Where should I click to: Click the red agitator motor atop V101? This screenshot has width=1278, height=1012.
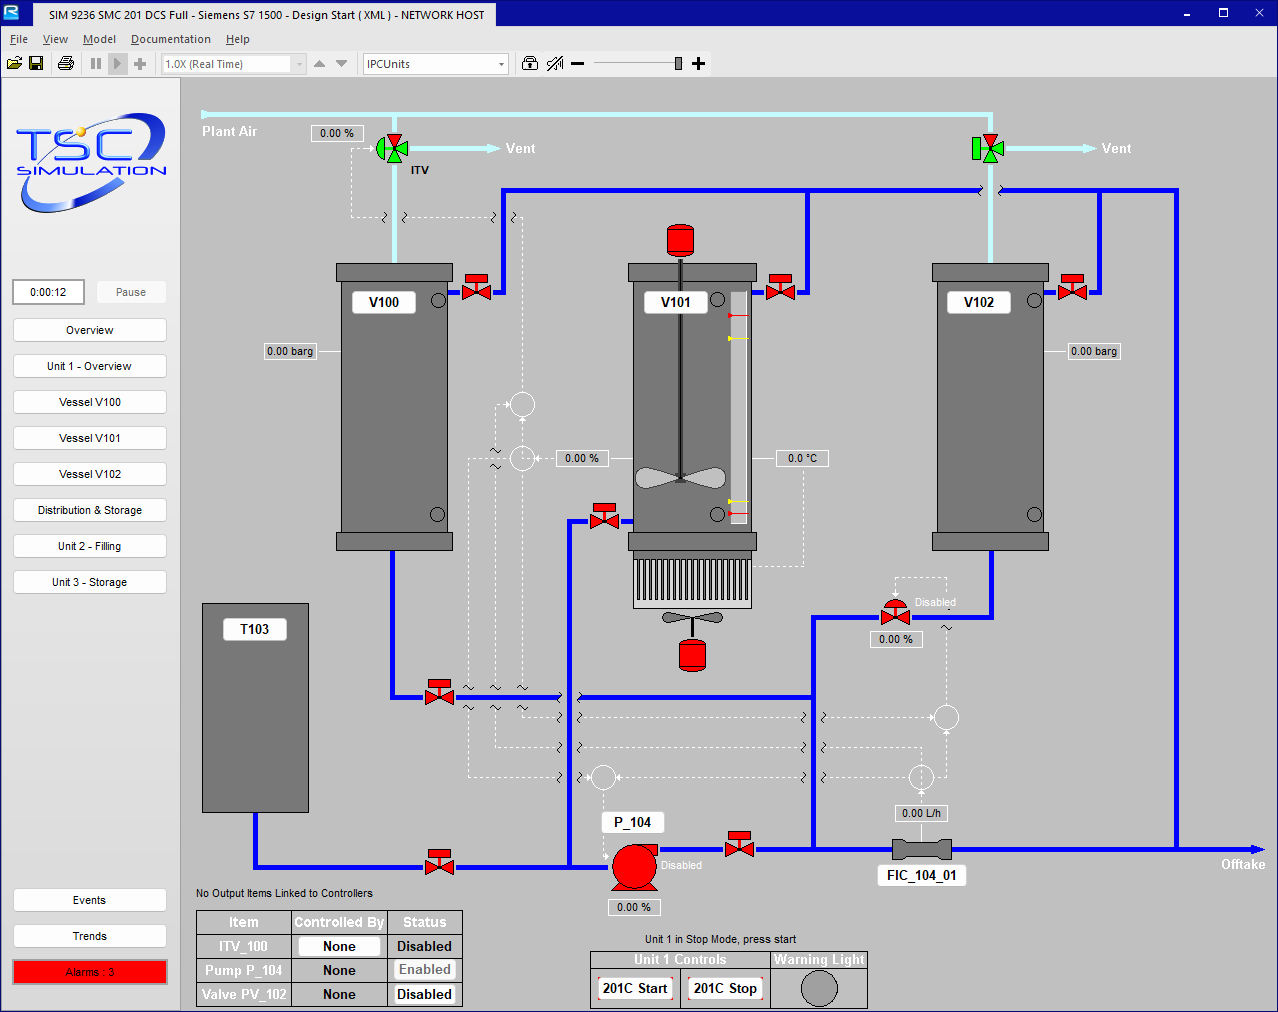(x=680, y=240)
